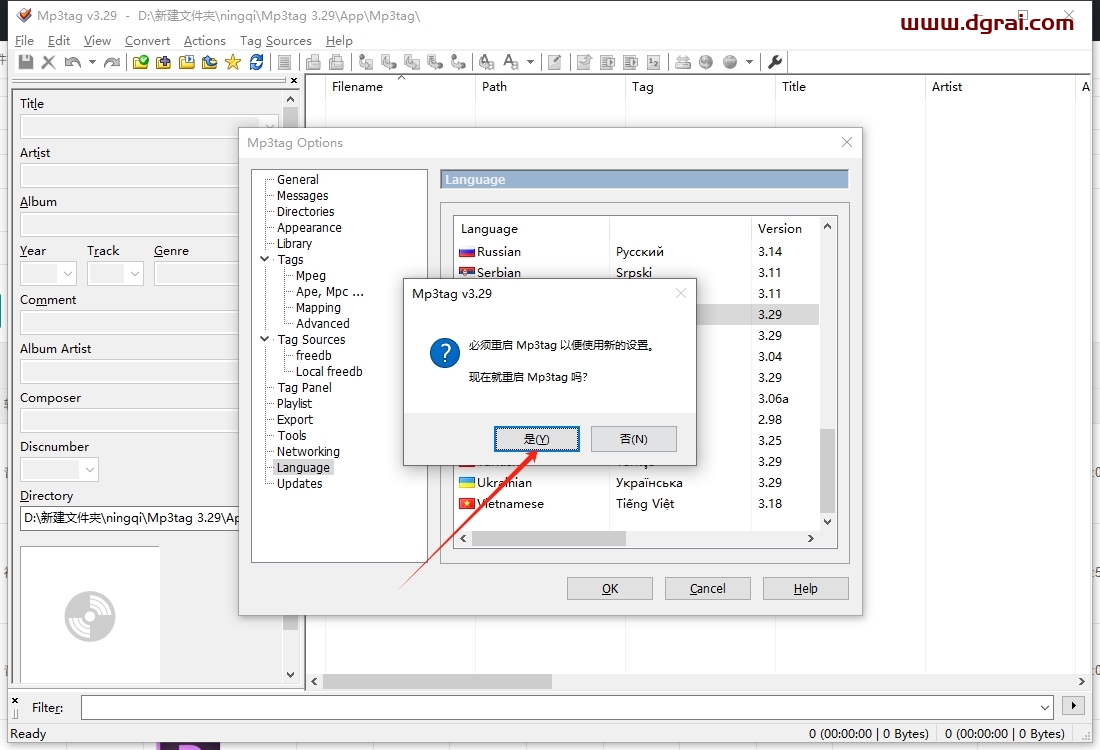Sort files by Filename column header

click(401, 87)
